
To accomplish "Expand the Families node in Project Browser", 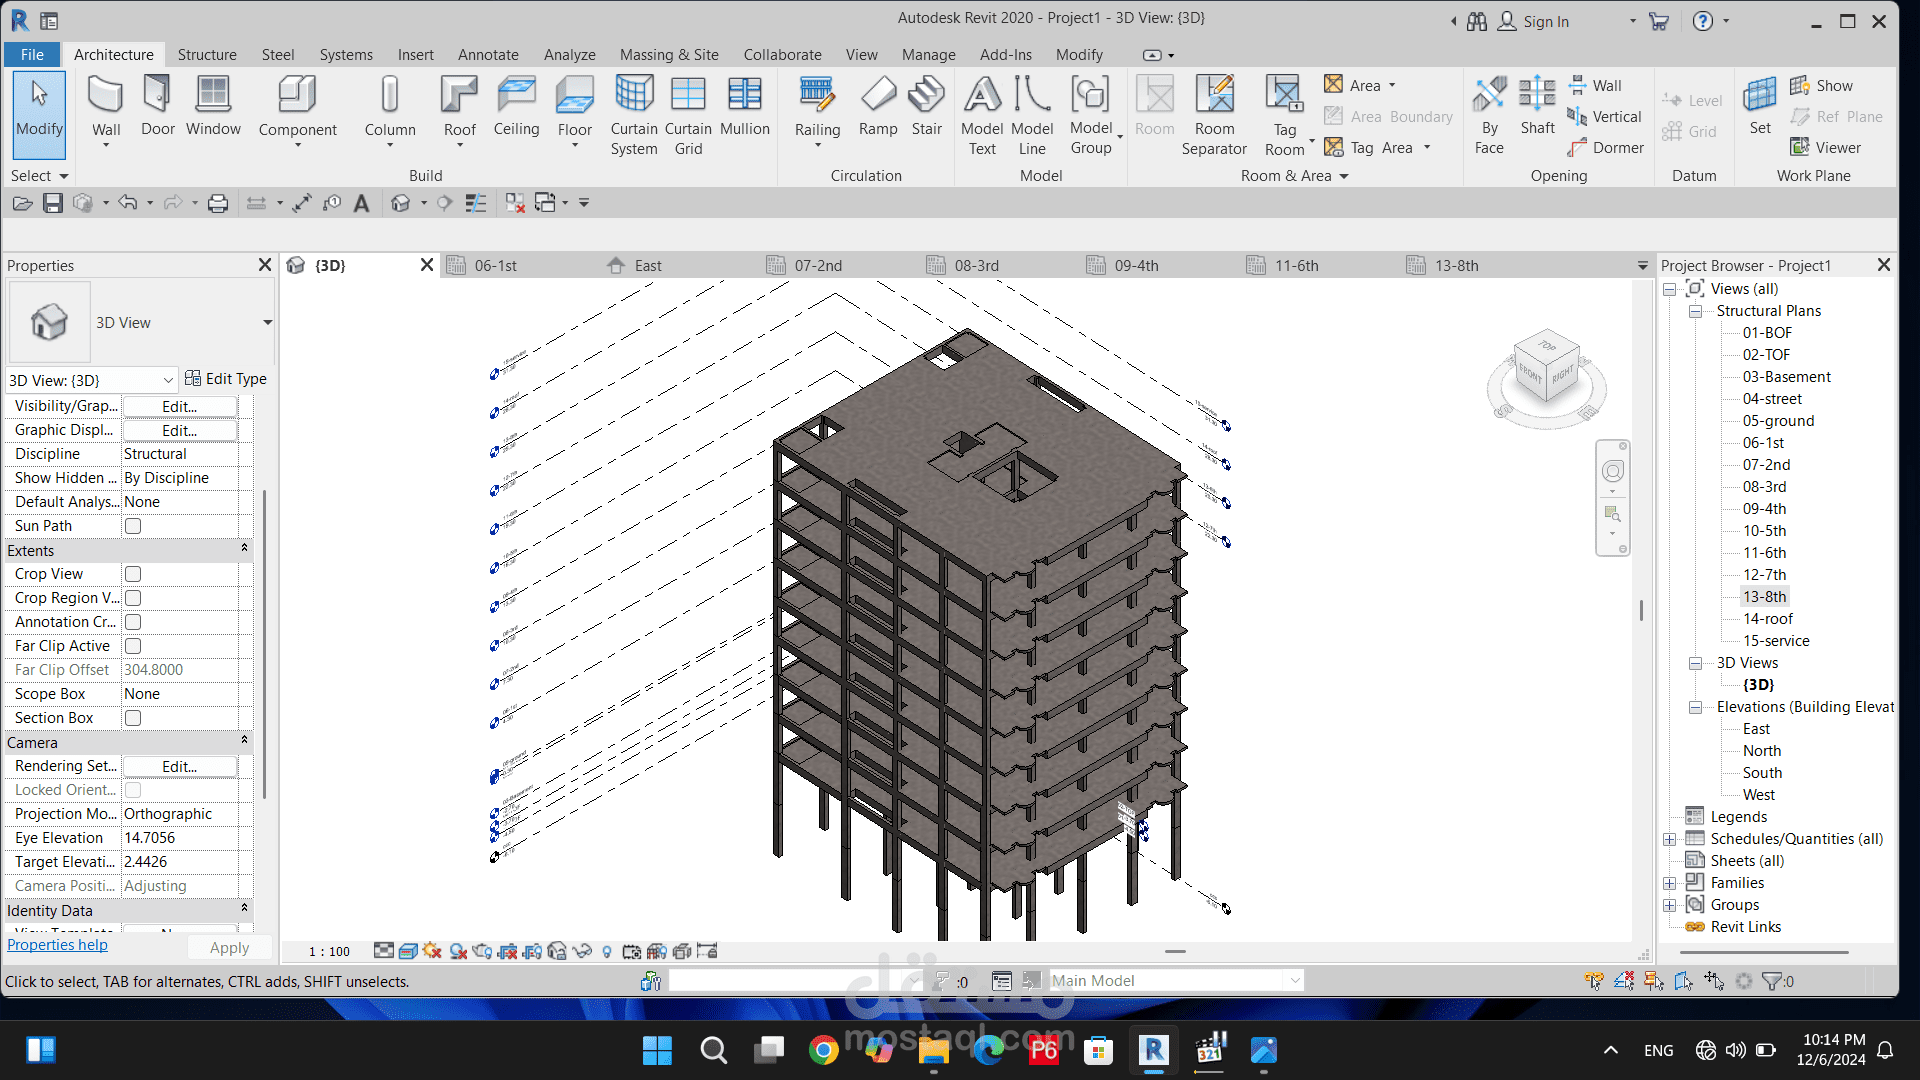I will [x=1669, y=883].
